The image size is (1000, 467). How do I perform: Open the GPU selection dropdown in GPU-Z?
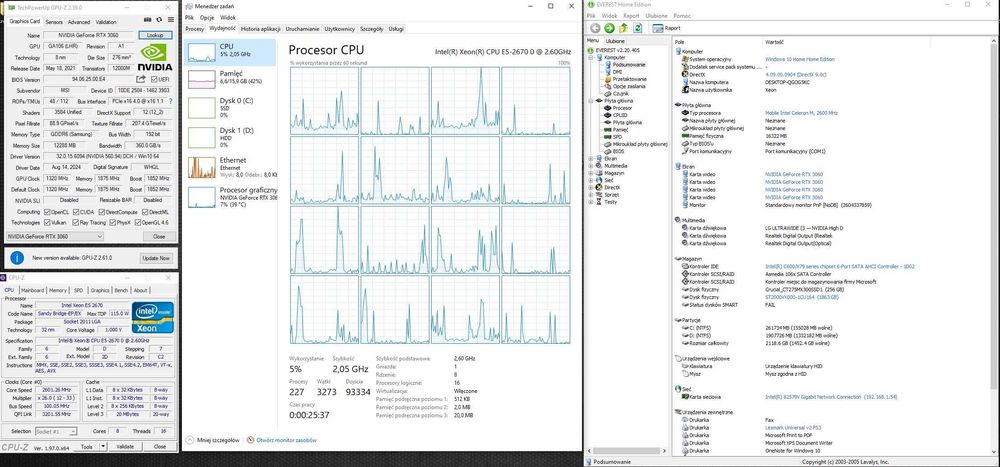[54, 236]
